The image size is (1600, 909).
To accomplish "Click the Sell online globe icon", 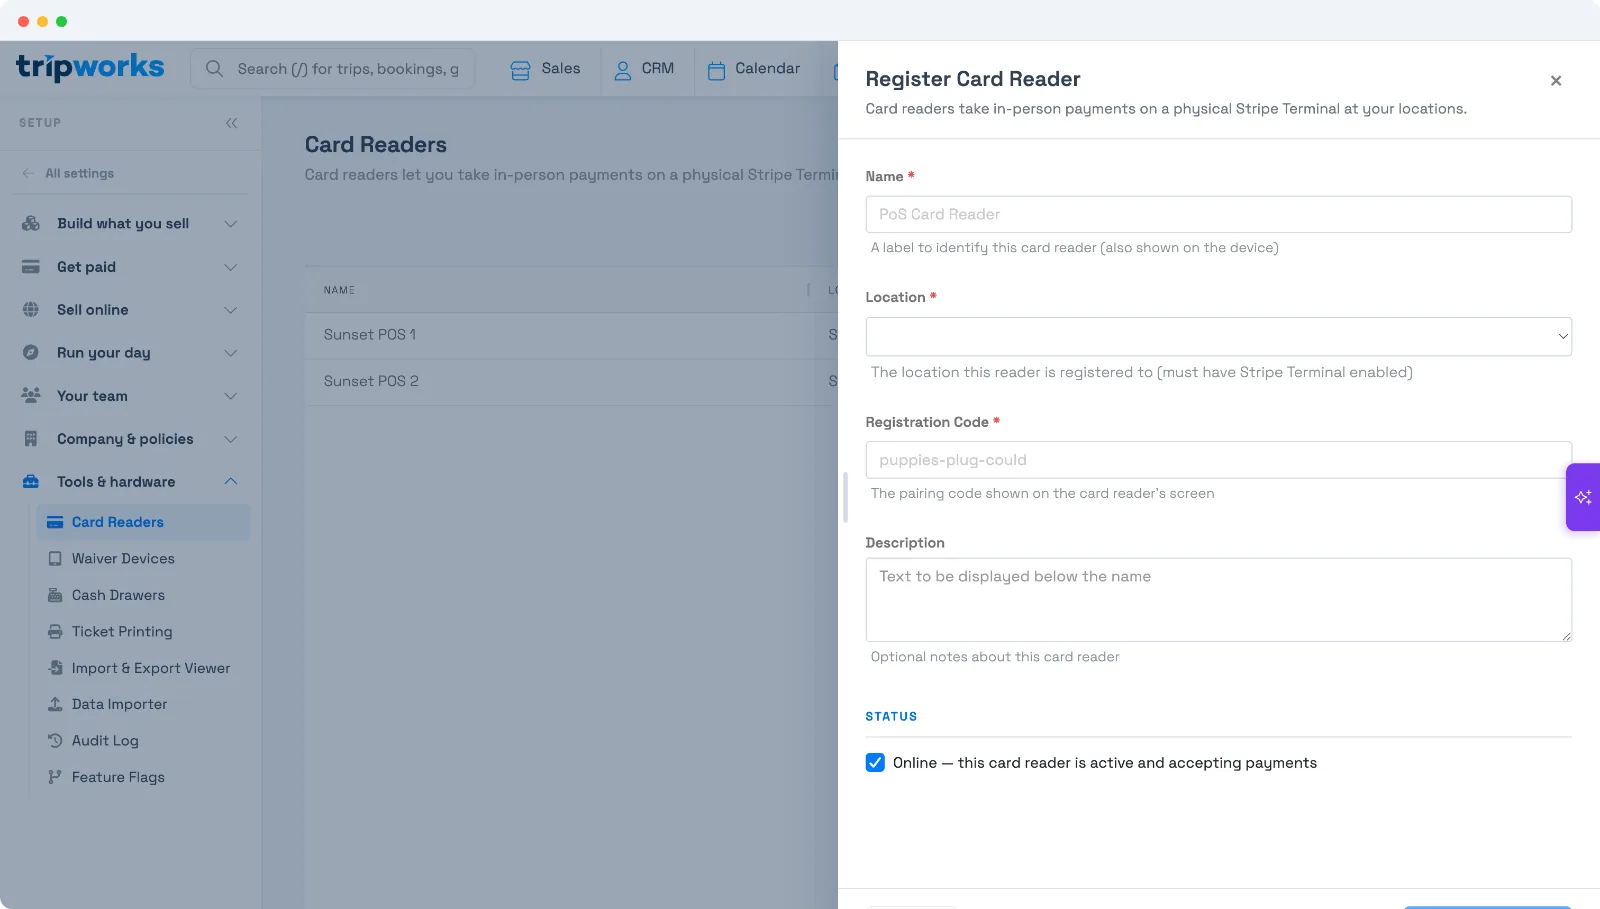I will click(x=31, y=310).
